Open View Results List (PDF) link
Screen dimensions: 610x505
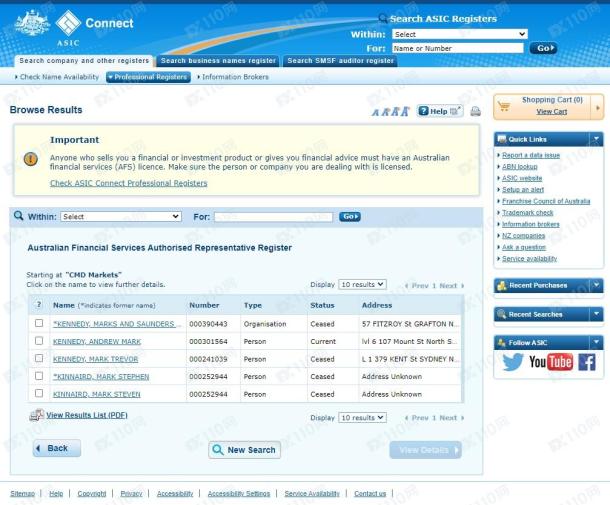click(87, 415)
